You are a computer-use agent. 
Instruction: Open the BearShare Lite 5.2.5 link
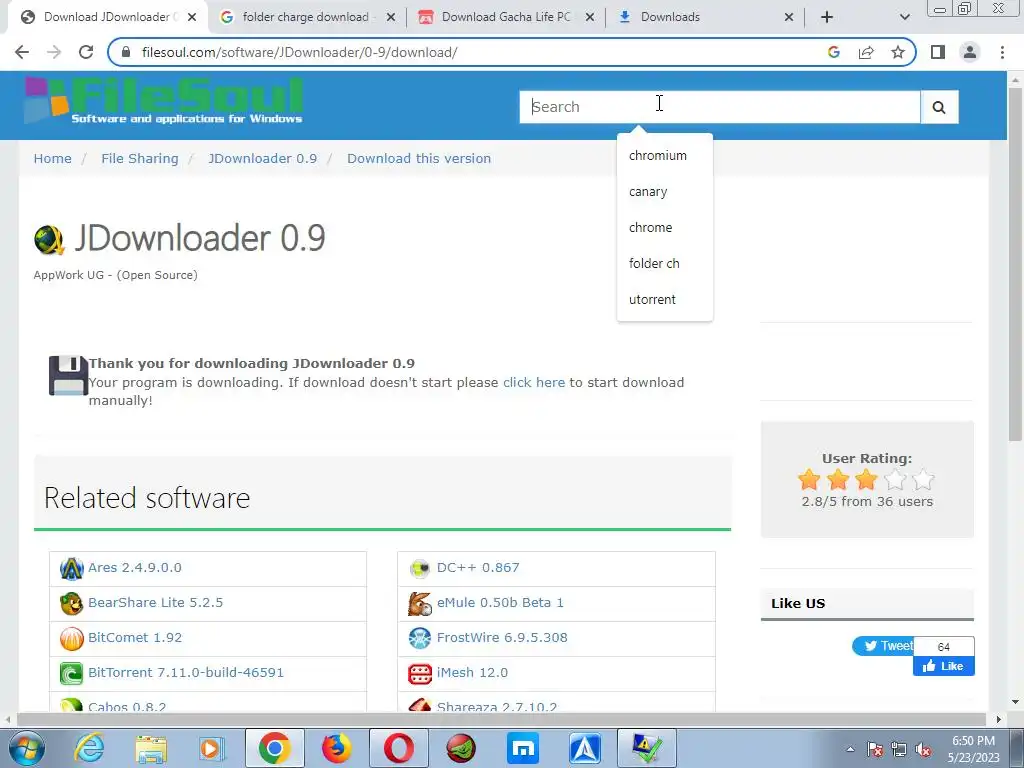[155, 602]
